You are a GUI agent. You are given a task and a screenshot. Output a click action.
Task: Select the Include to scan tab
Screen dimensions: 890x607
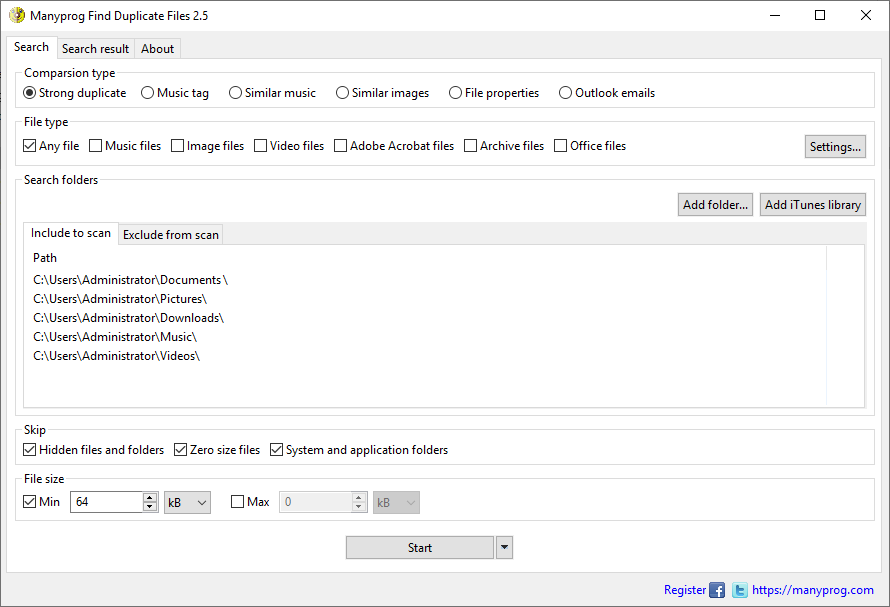click(71, 233)
